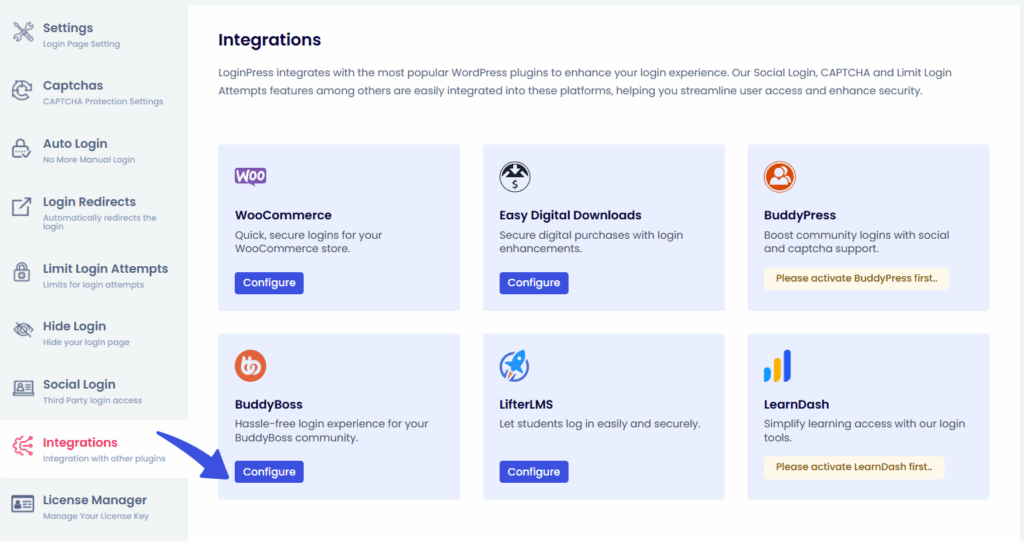
Task: Click the License Manager card icon
Action: click(23, 504)
